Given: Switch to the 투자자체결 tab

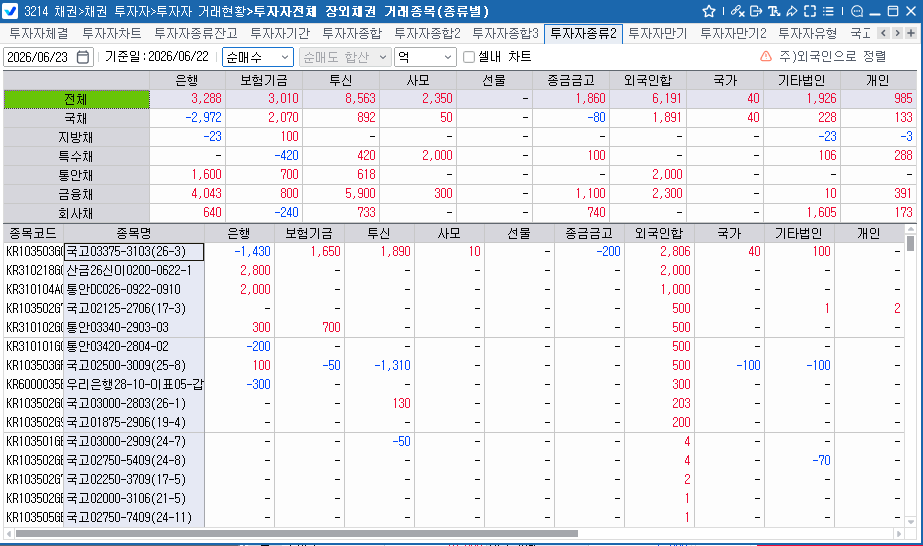Looking at the screenshot, I should pyautogui.click(x=39, y=34).
